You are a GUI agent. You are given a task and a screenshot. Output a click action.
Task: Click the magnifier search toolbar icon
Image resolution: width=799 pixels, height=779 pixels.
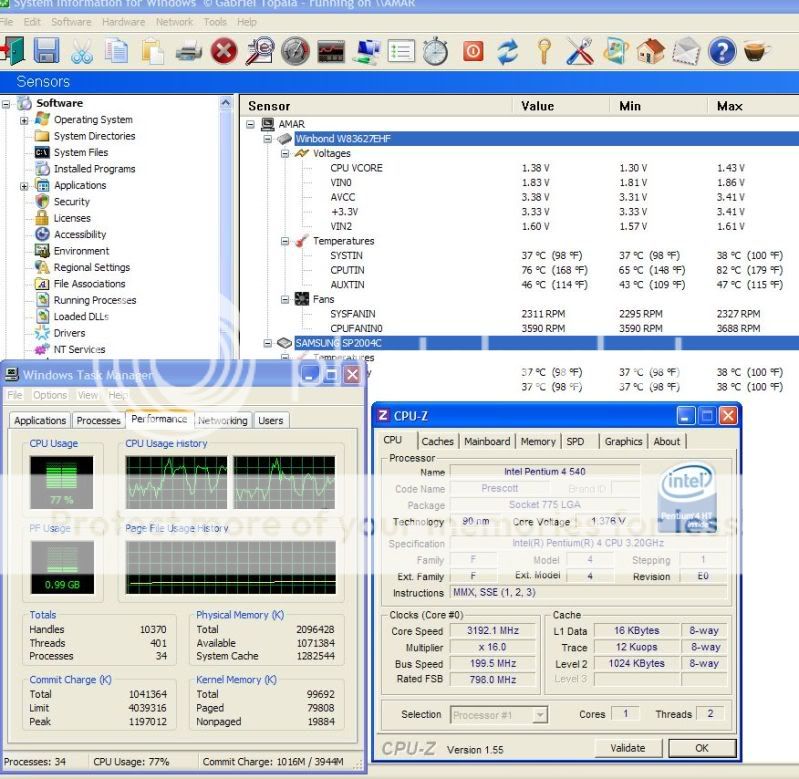pyautogui.click(x=259, y=51)
